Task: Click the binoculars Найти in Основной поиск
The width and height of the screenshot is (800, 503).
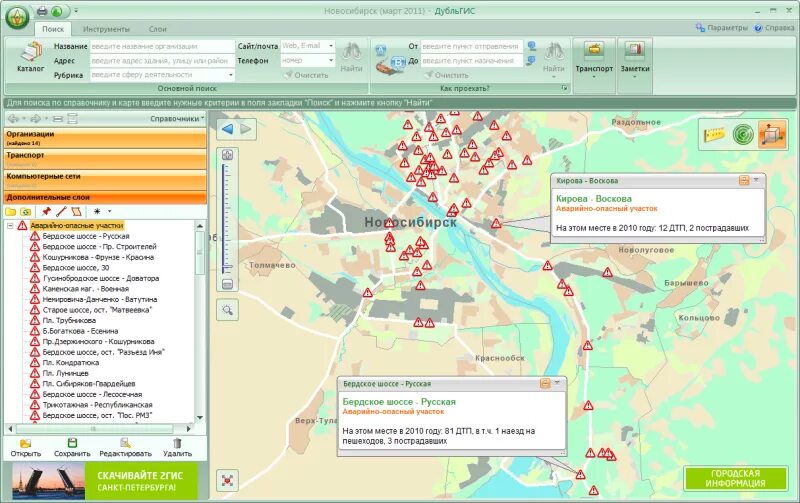Action: point(352,57)
